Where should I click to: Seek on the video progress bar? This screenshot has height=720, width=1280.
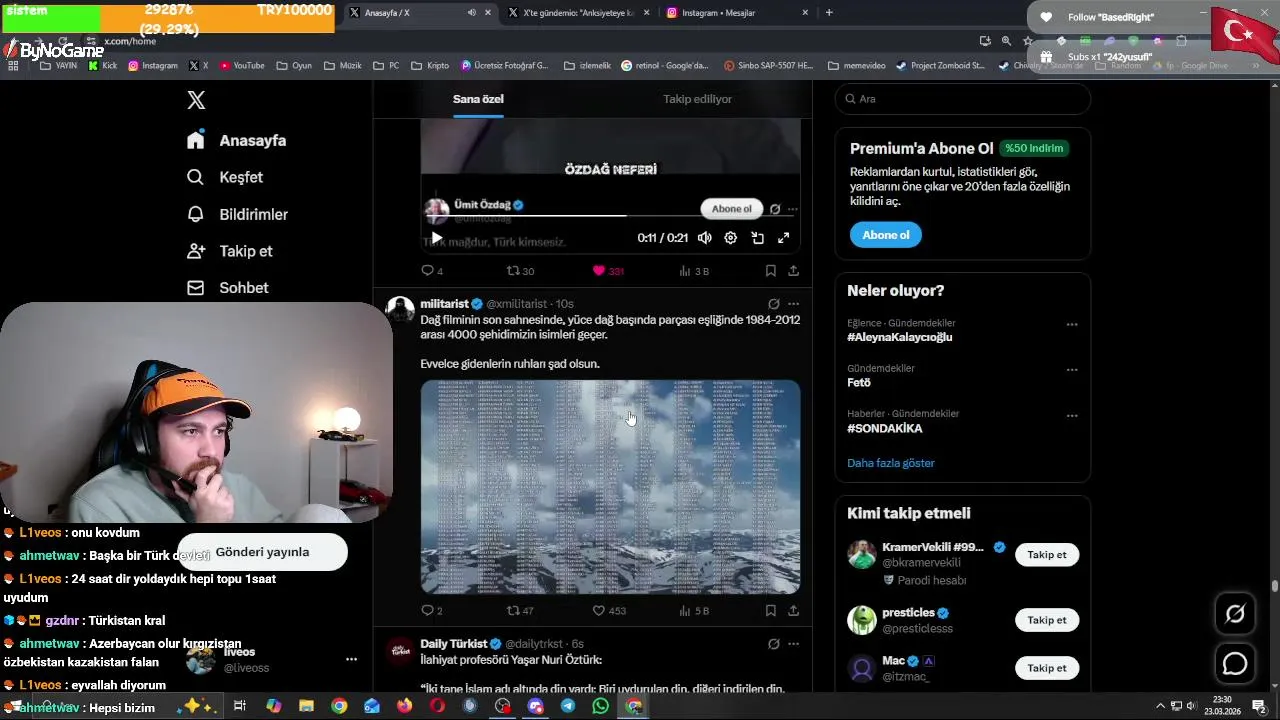(610, 215)
